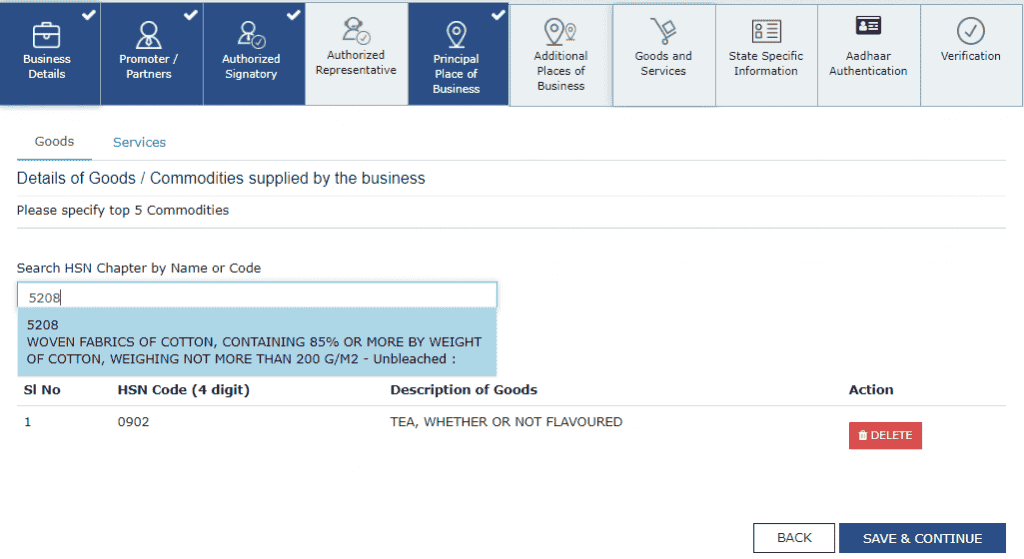Open the Promoter / Partners person icon
This screenshot has width=1024, height=559.
pos(149,33)
